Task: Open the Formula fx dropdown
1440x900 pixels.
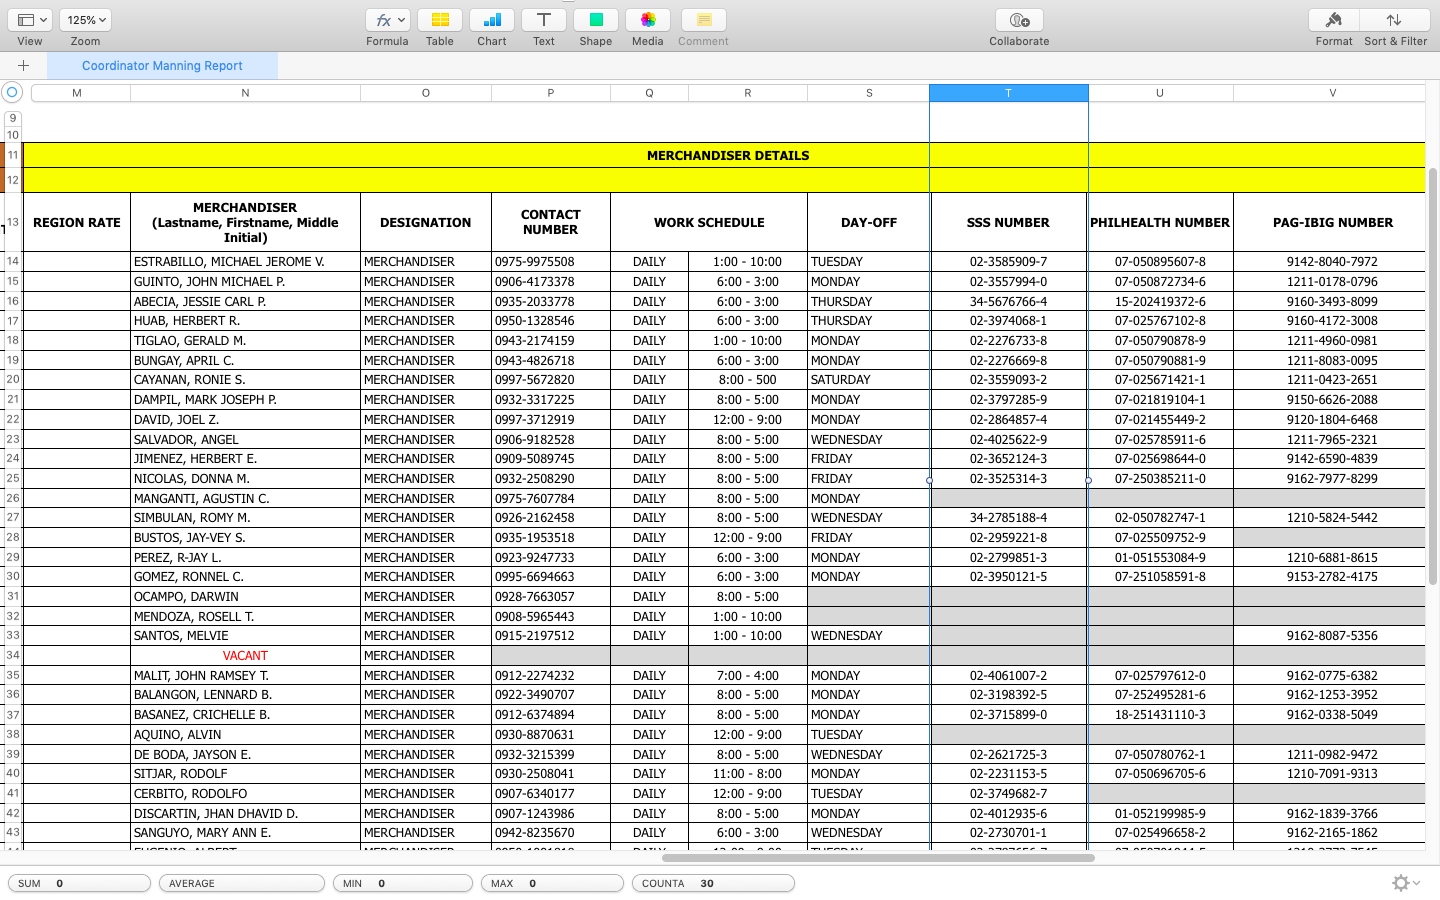Action: [x=387, y=20]
